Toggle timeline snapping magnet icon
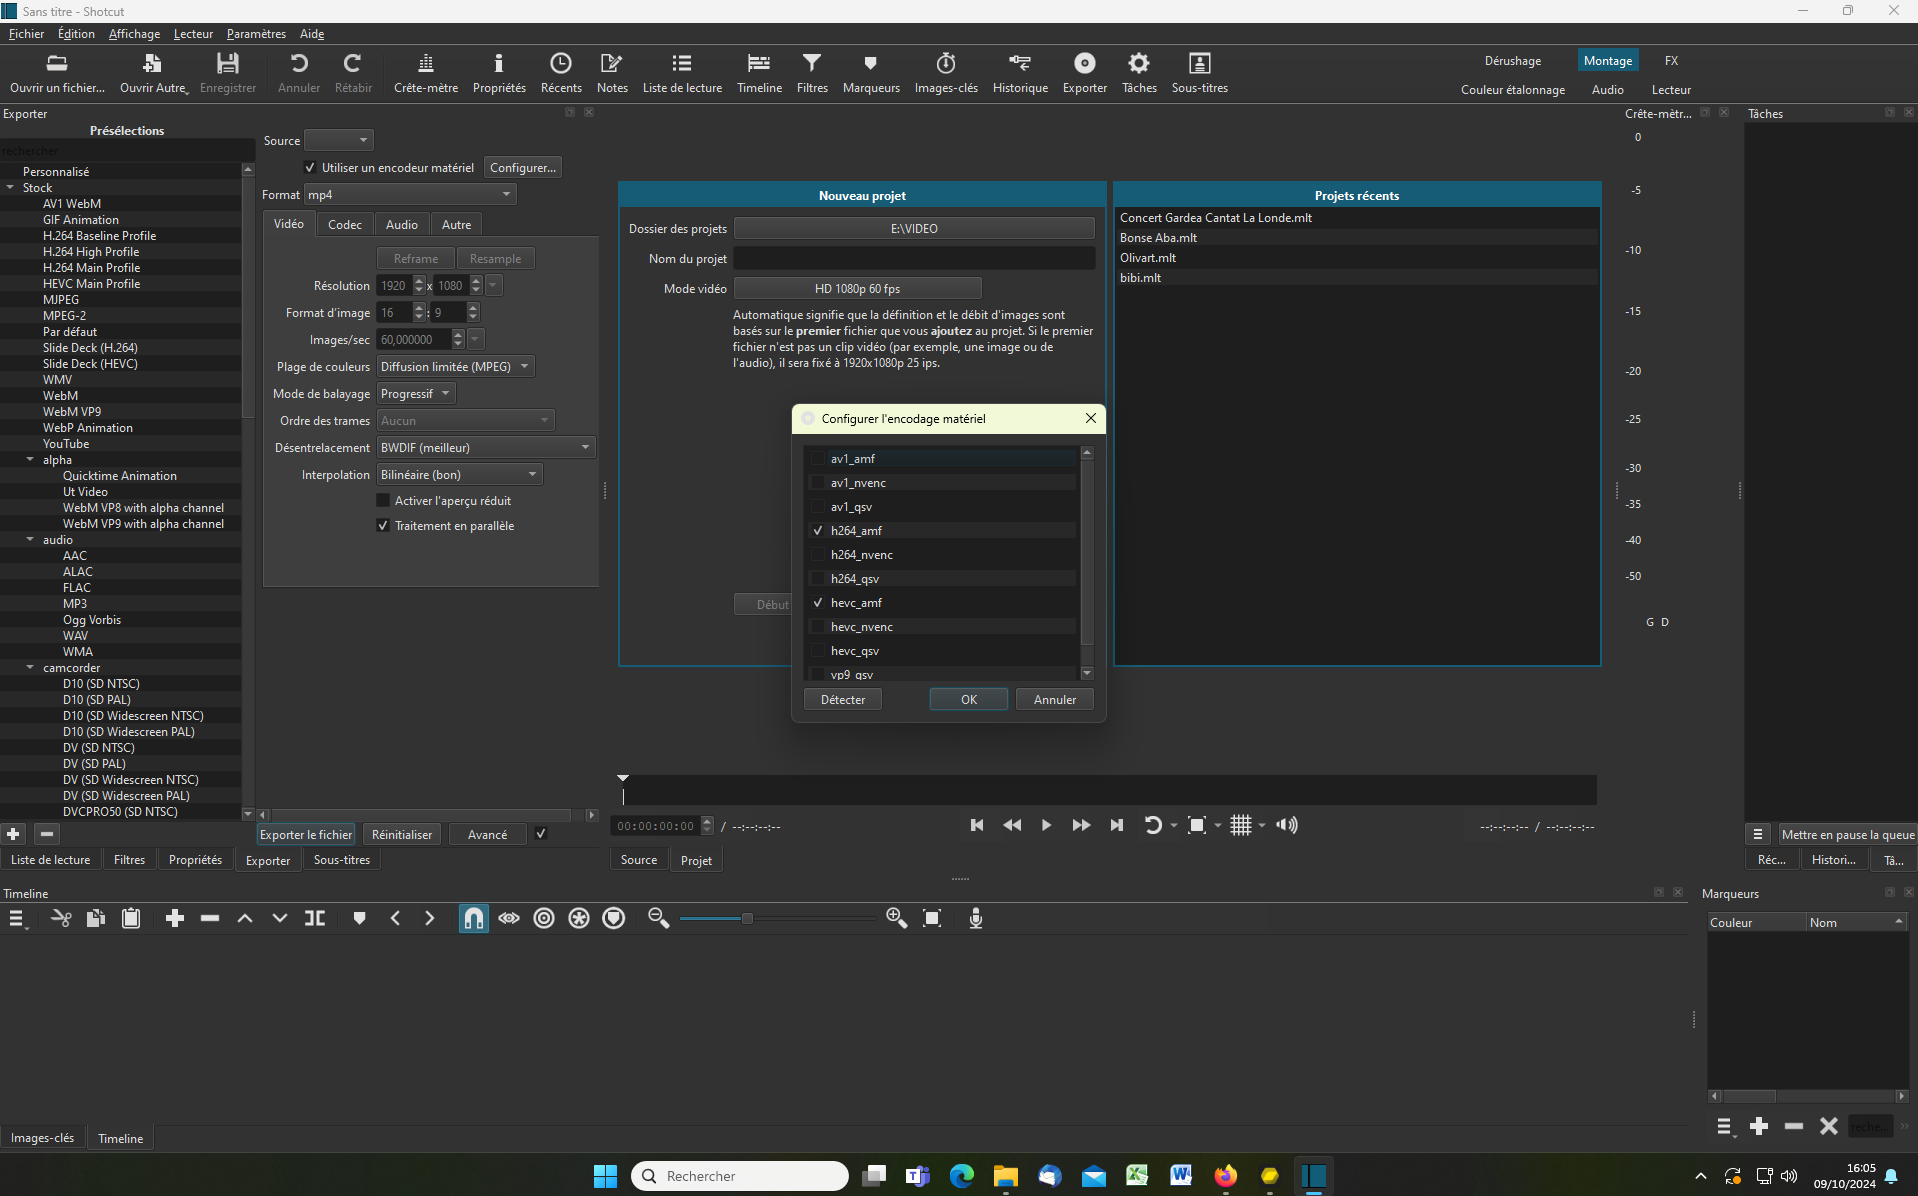1918x1196 pixels. 473,918
